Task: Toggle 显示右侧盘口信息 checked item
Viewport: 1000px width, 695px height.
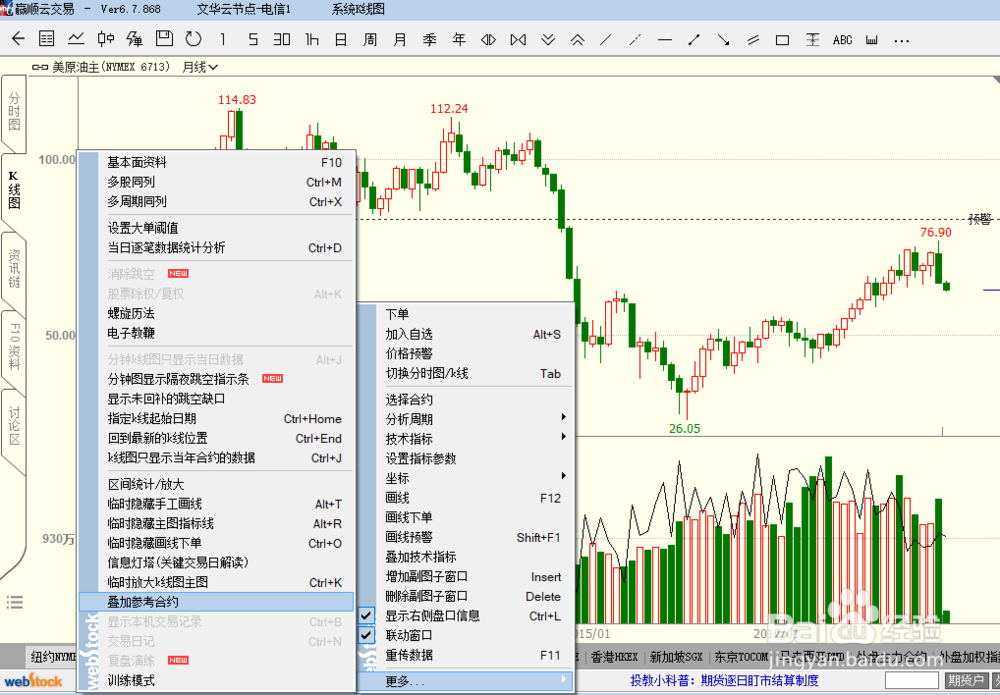Action: click(466, 616)
